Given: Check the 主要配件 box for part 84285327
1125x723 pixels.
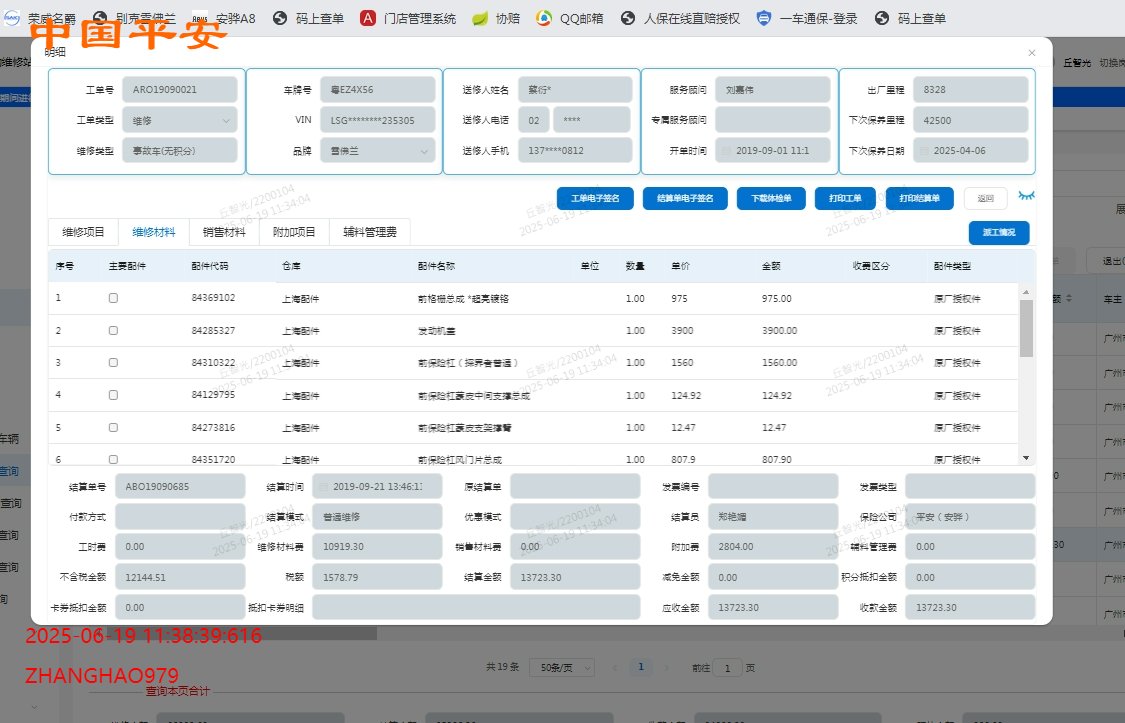Looking at the screenshot, I should click(113, 331).
